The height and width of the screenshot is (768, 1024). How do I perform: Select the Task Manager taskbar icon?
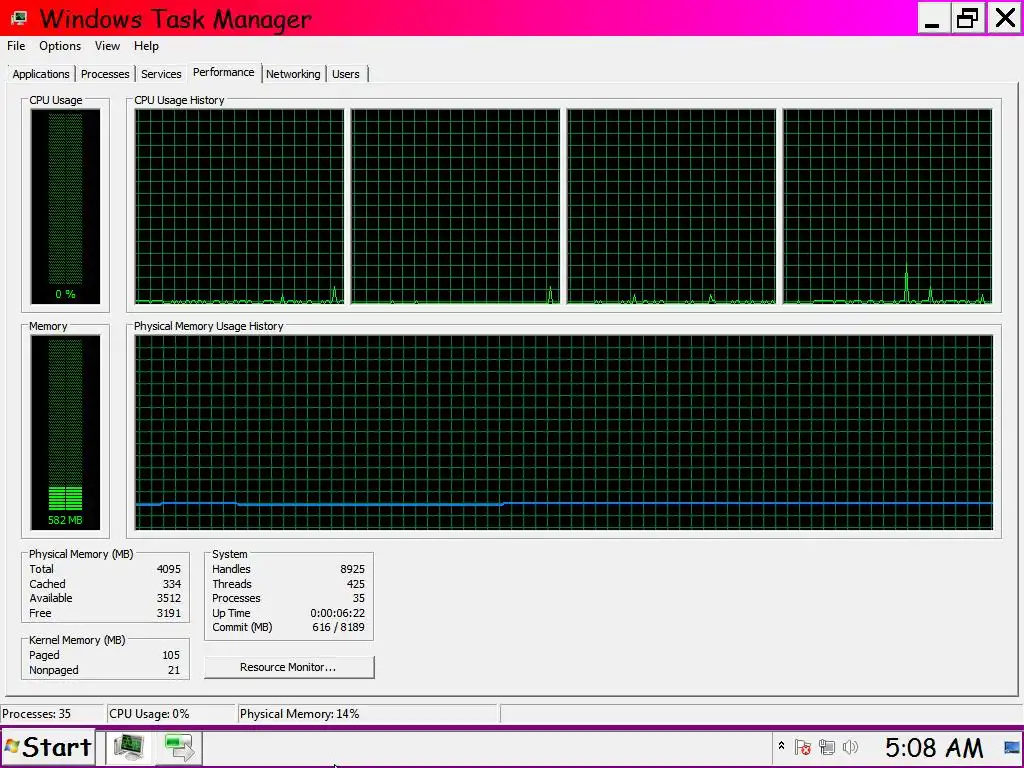coord(128,747)
